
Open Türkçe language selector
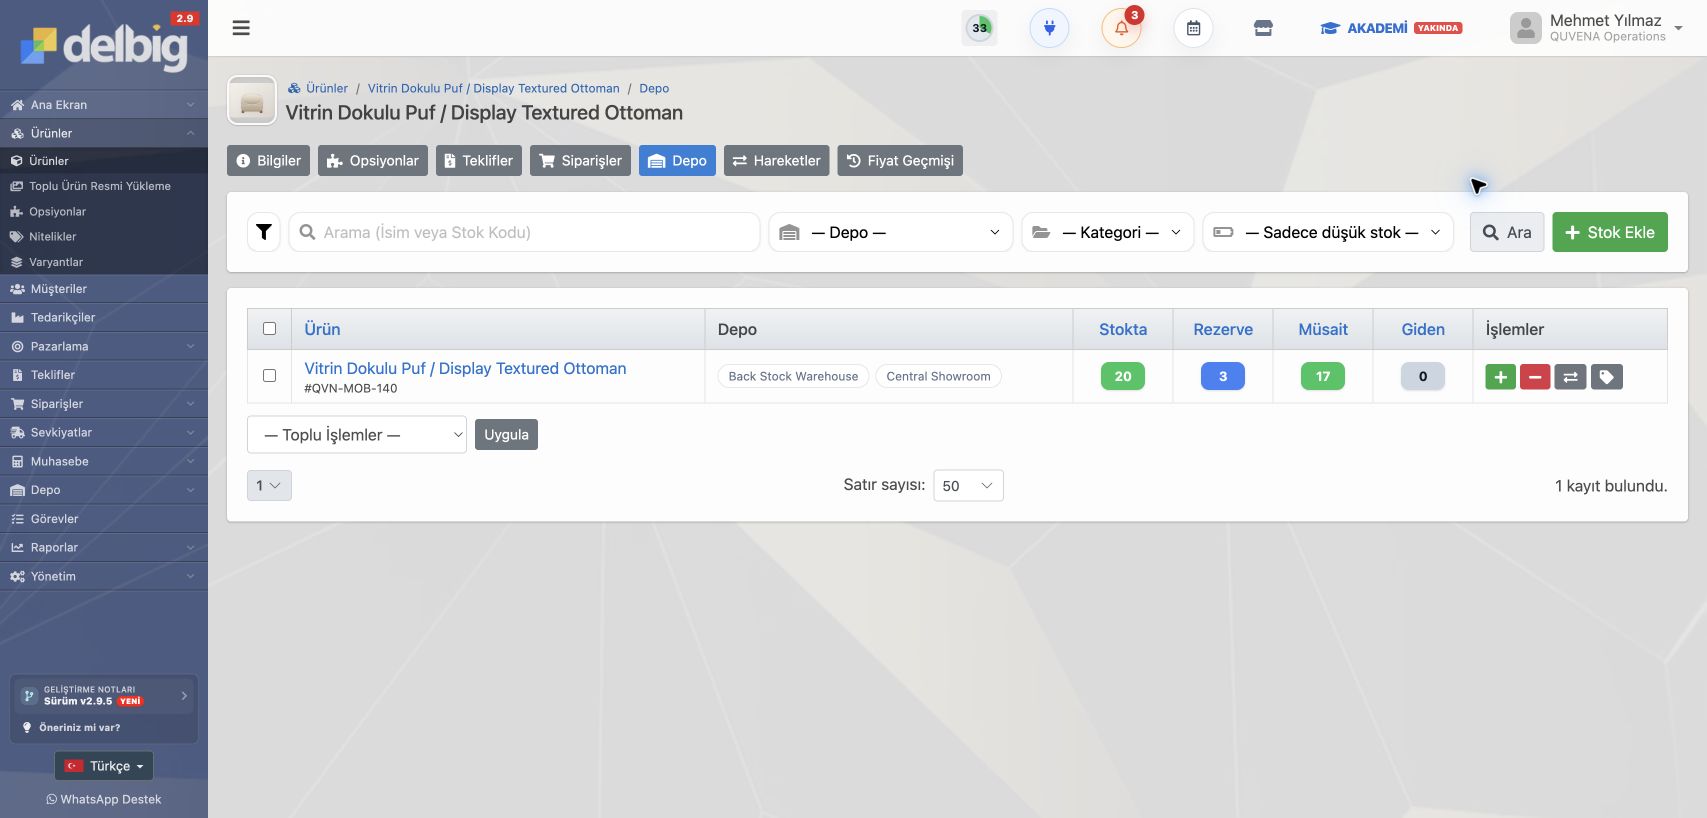point(104,766)
